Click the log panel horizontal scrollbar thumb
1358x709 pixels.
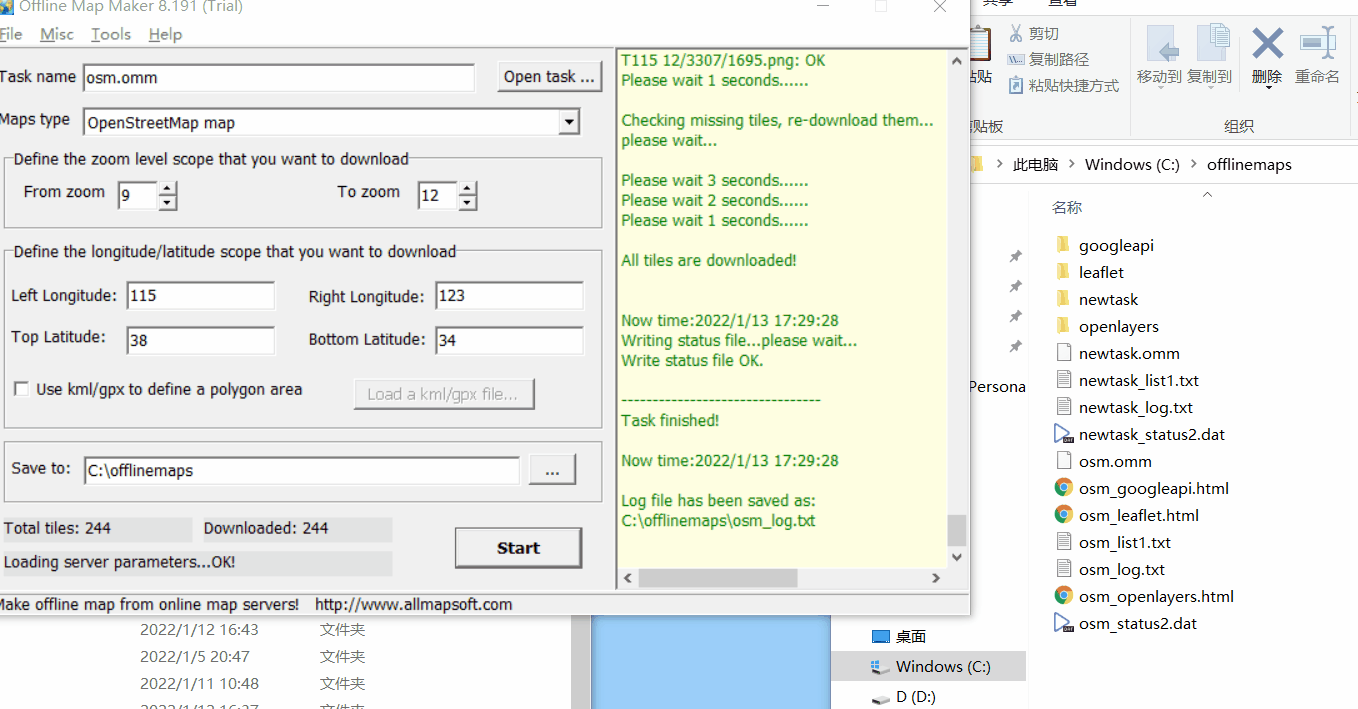[x=718, y=578]
